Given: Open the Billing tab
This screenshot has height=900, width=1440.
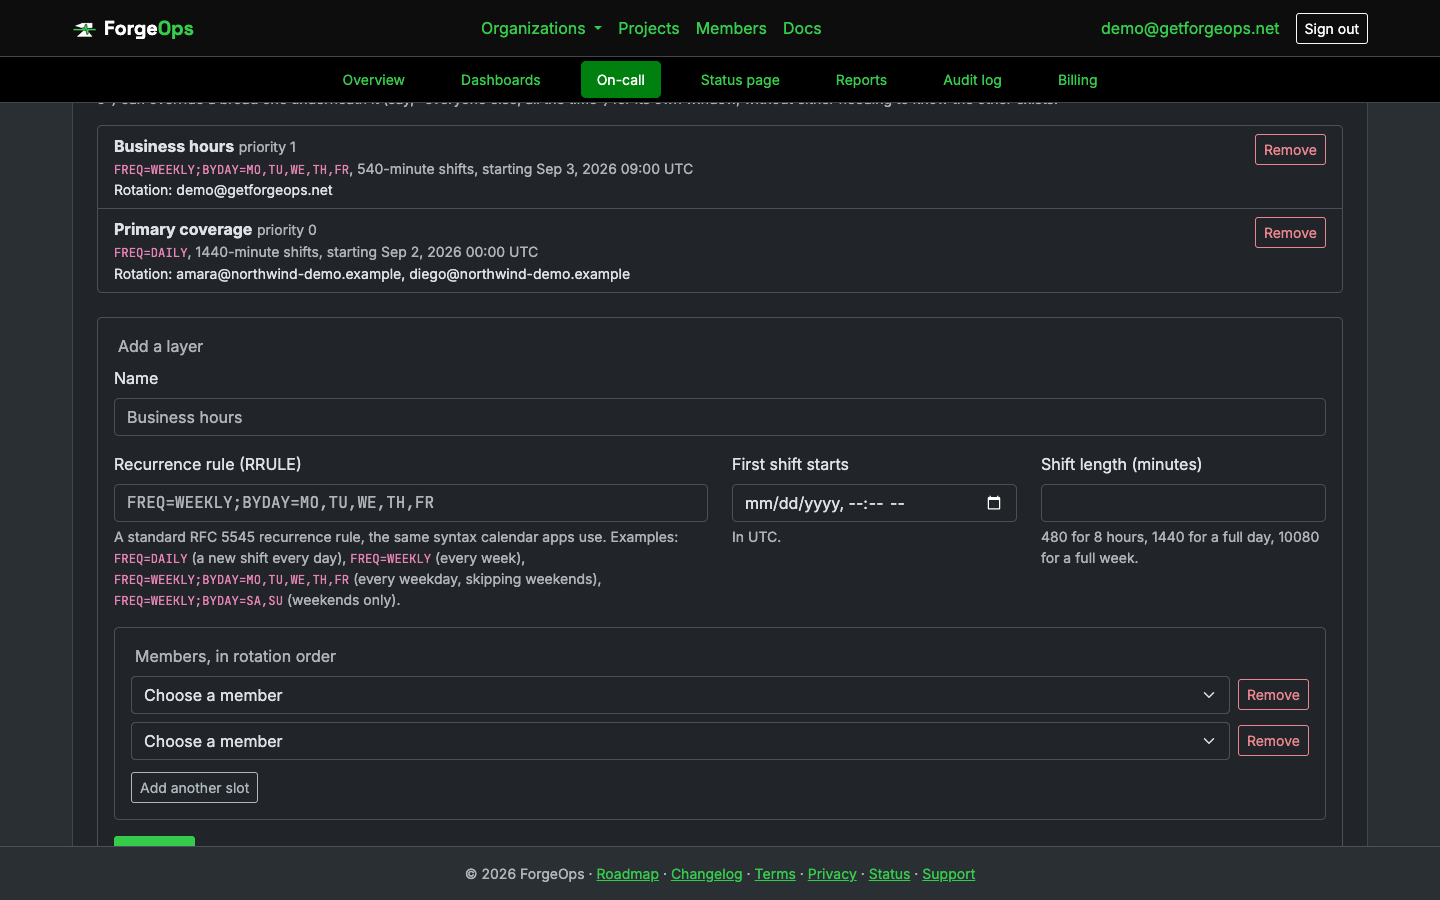Looking at the screenshot, I should [x=1077, y=80].
